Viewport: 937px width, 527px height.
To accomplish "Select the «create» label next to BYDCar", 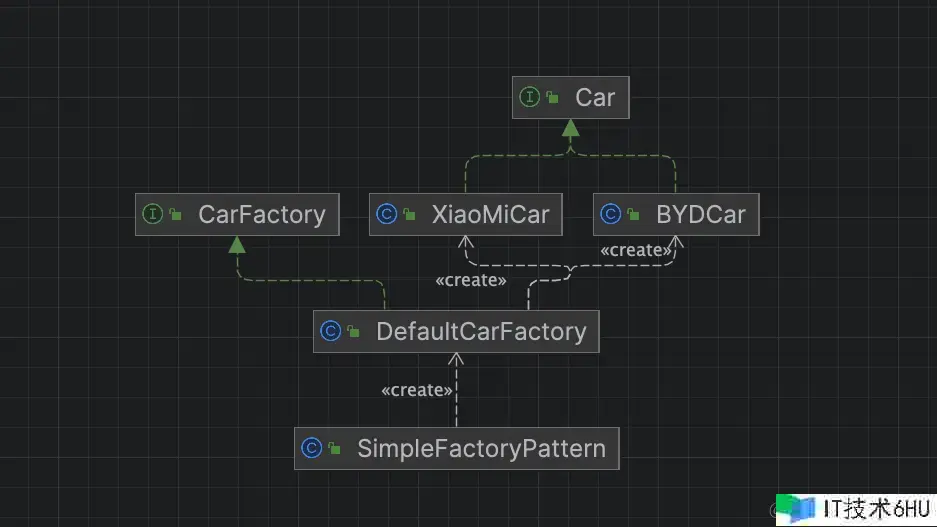I will tap(635, 250).
